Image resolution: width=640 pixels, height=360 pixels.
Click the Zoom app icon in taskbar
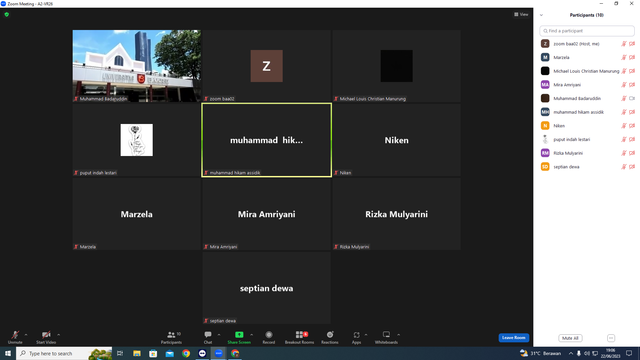(219, 353)
